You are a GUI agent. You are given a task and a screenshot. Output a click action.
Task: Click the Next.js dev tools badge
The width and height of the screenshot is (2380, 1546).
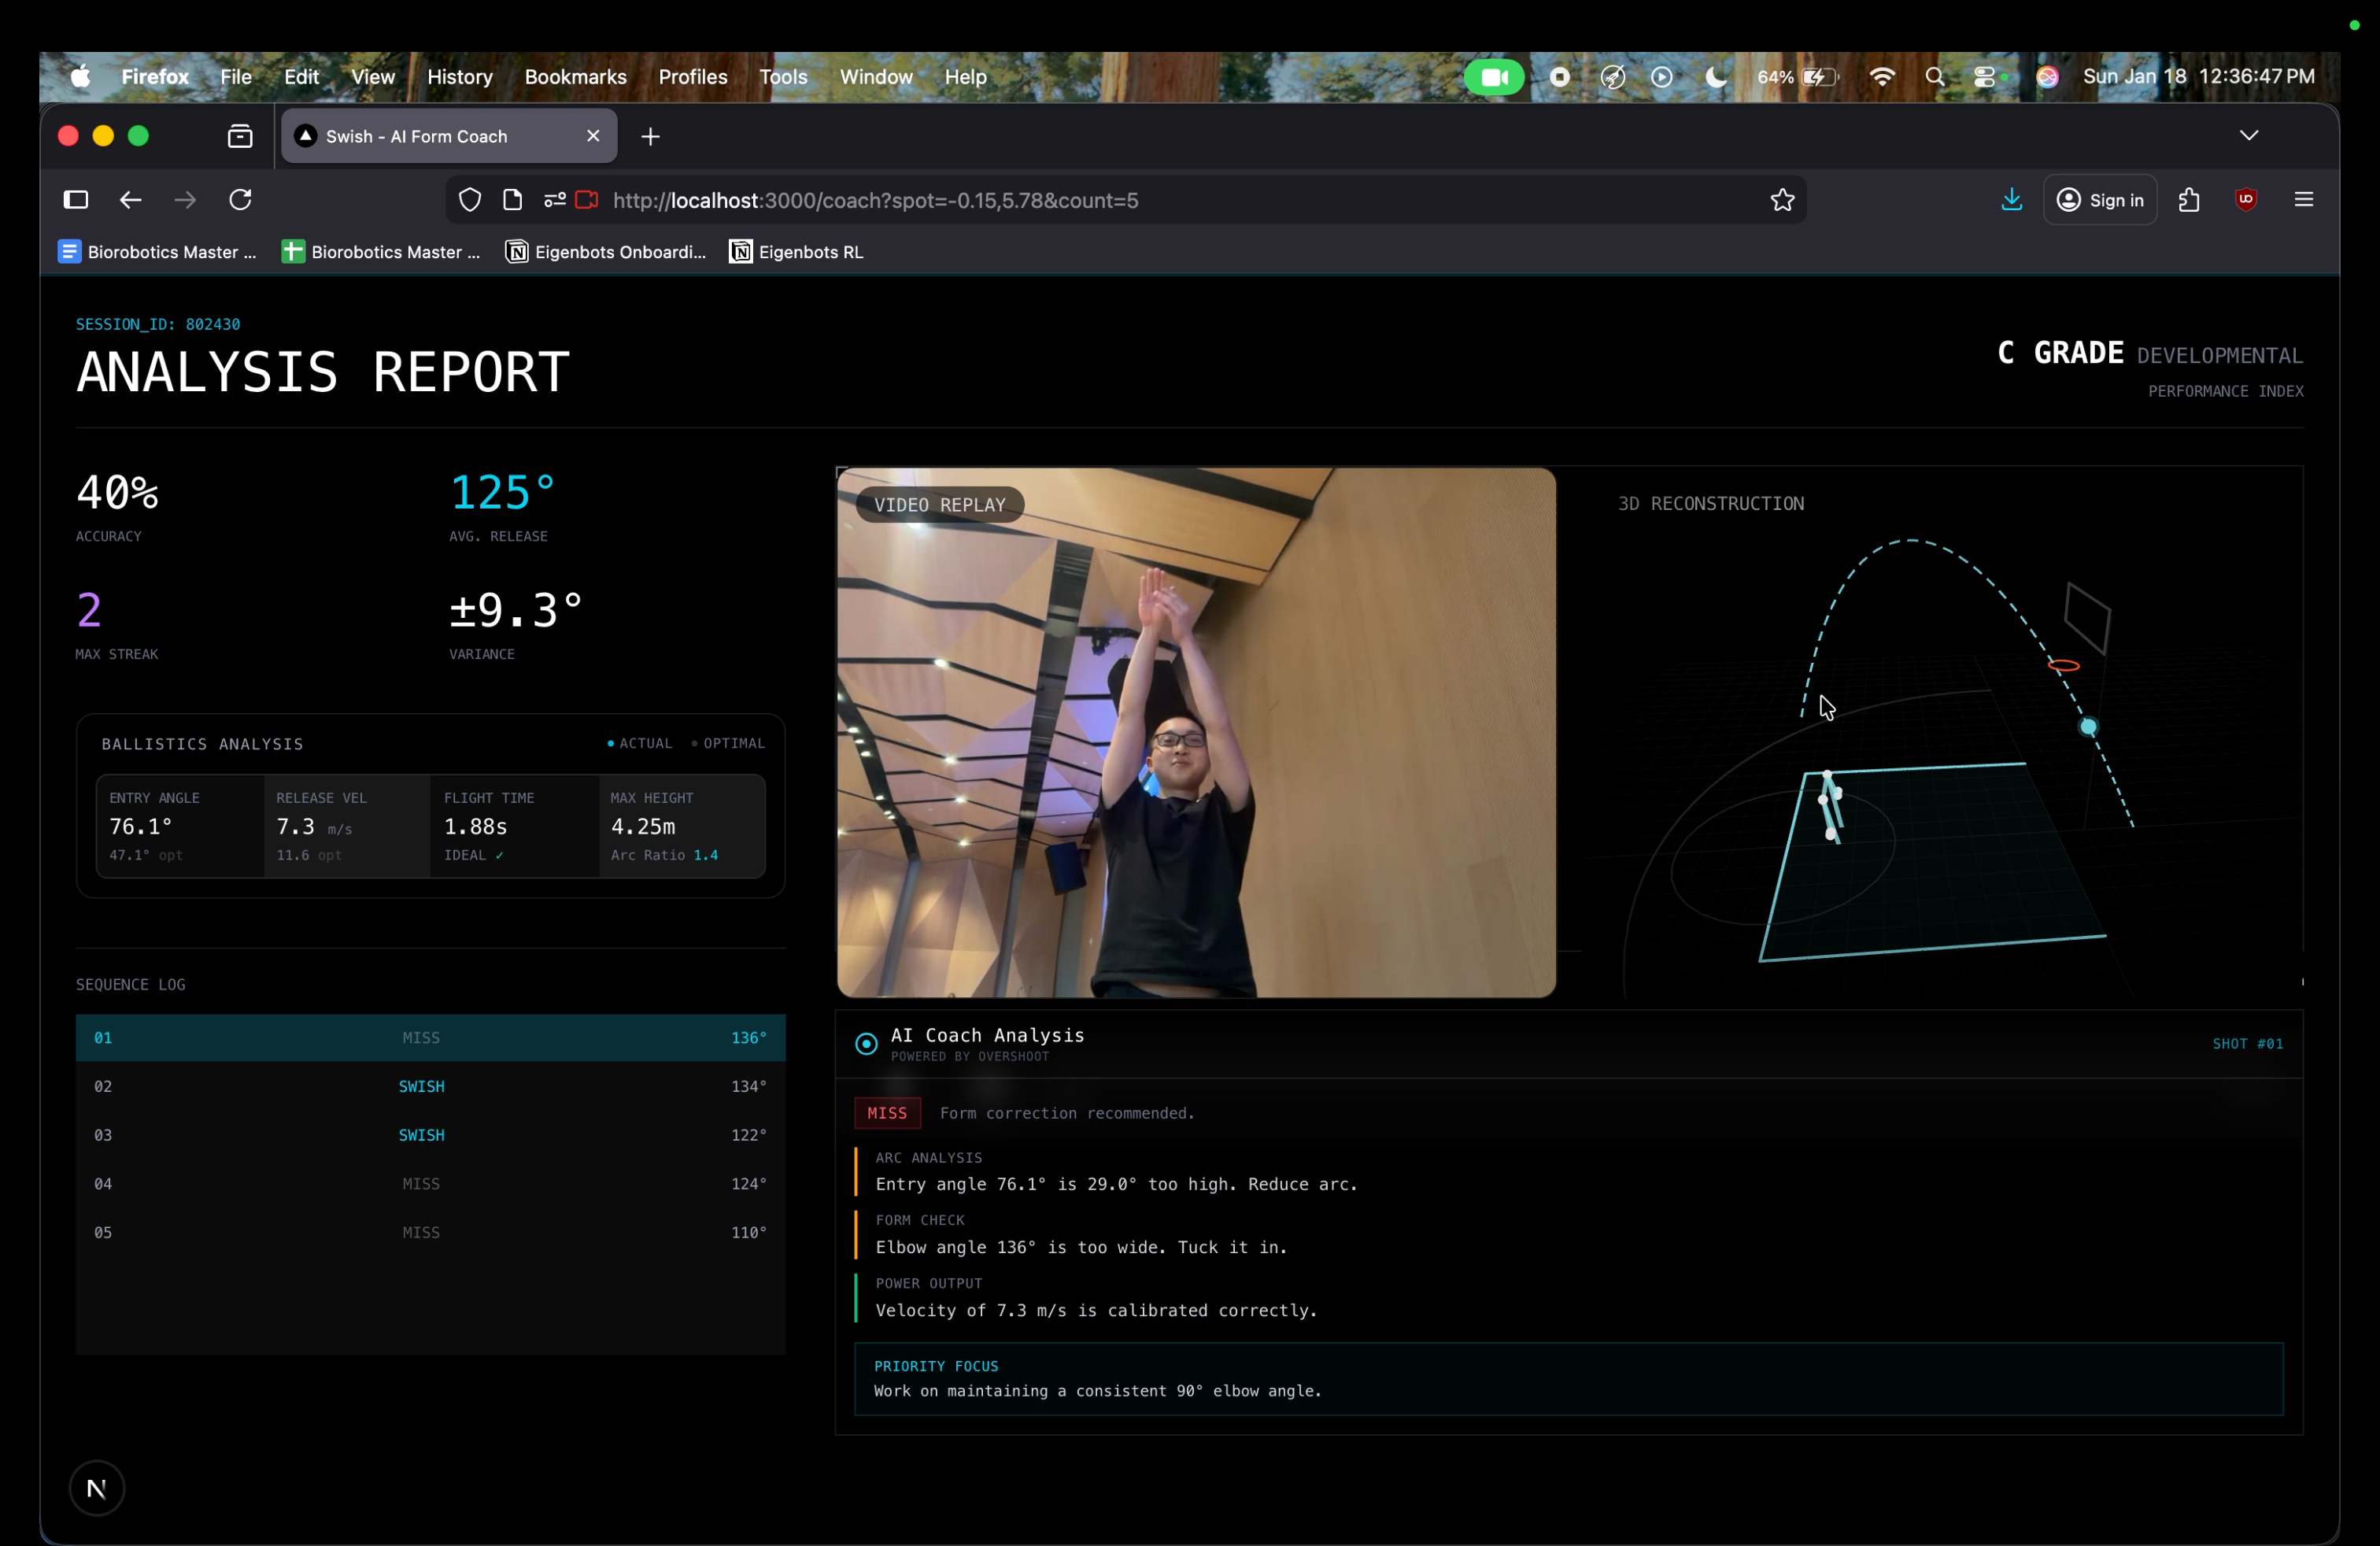(x=97, y=1488)
